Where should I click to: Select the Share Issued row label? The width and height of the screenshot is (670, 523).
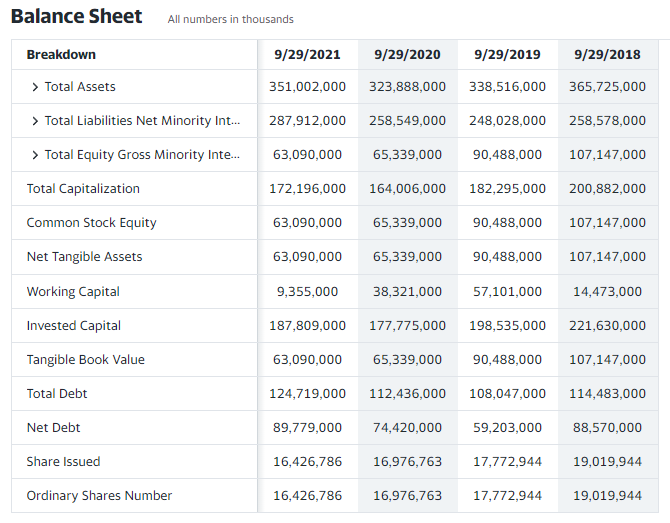[x=63, y=462]
